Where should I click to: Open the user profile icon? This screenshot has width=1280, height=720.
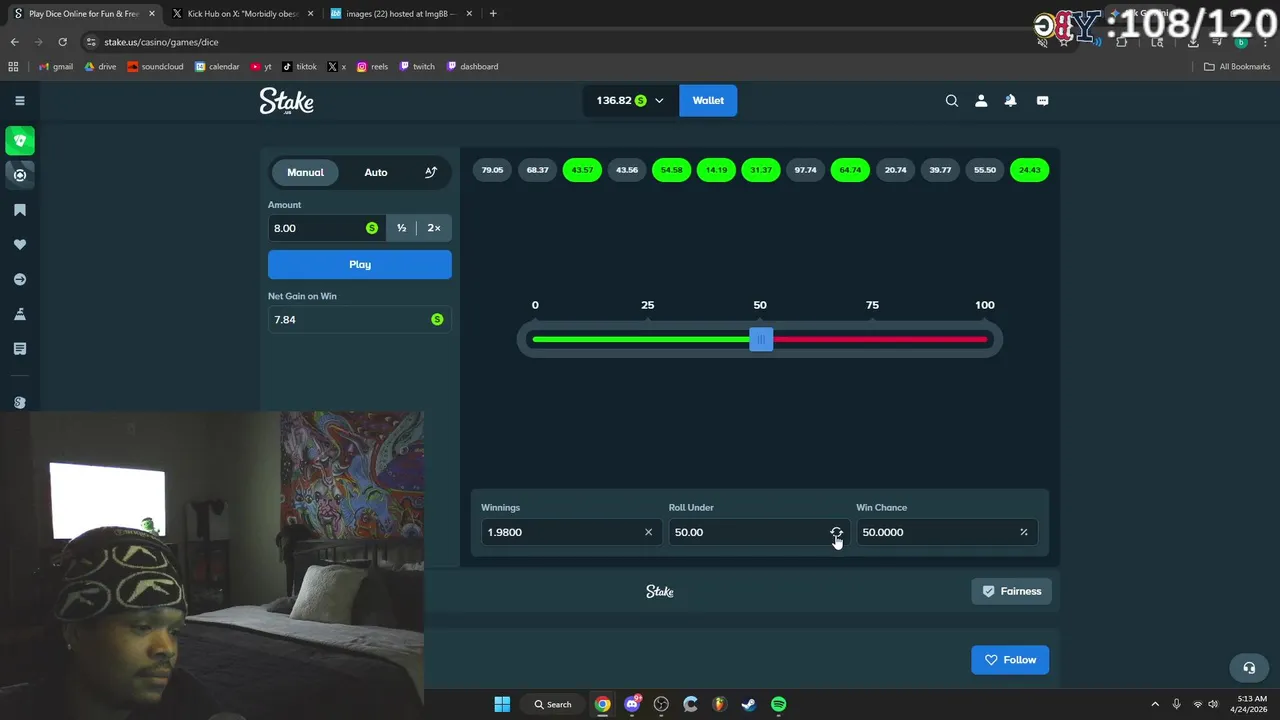click(x=981, y=100)
